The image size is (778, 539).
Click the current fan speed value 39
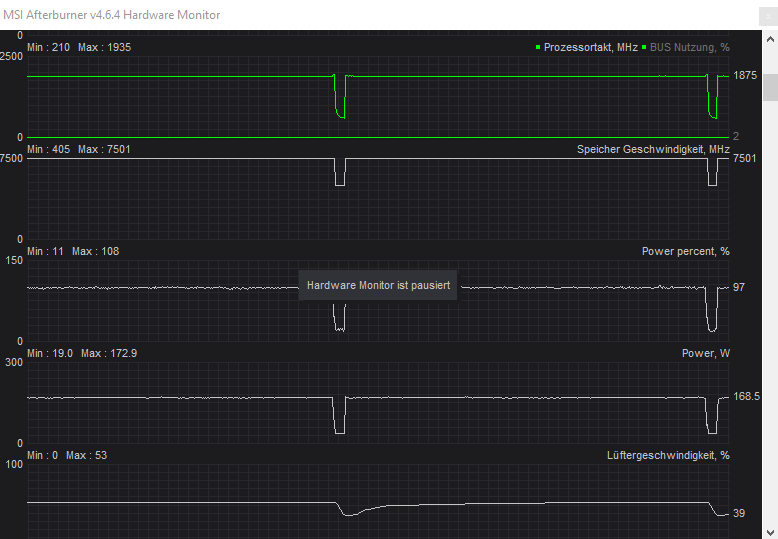(739, 513)
